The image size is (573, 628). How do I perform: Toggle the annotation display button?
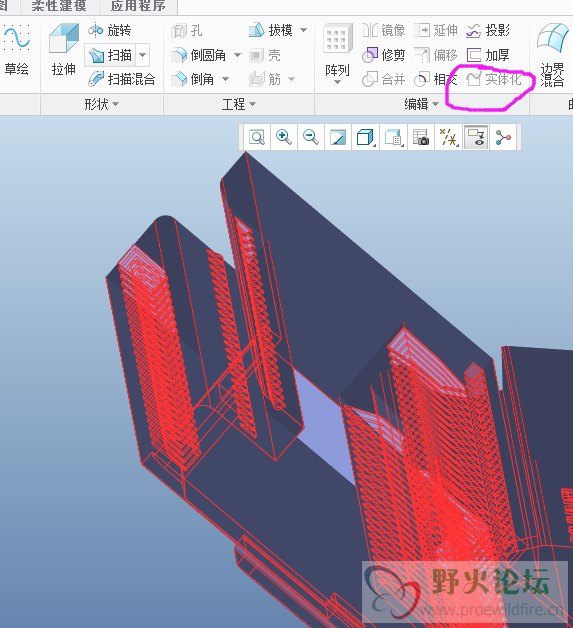point(476,137)
